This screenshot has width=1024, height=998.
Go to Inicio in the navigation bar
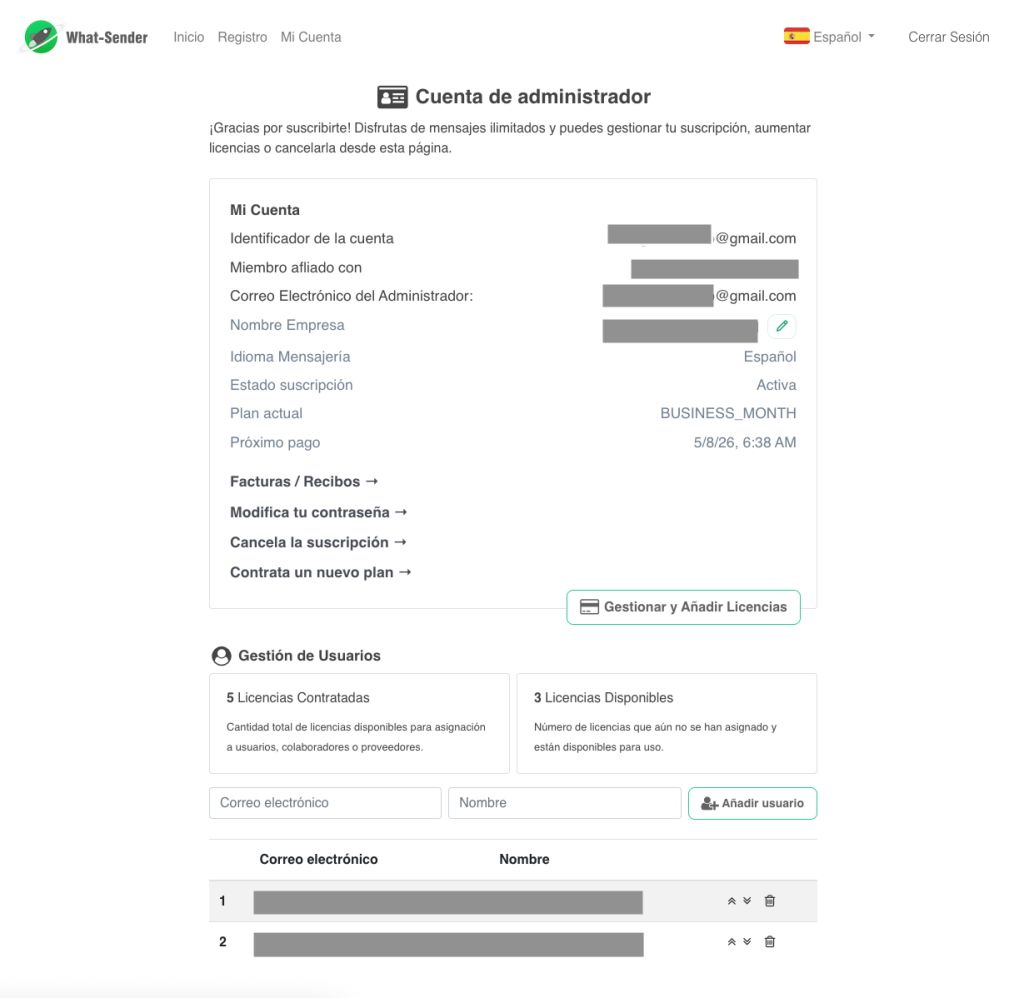(x=188, y=37)
